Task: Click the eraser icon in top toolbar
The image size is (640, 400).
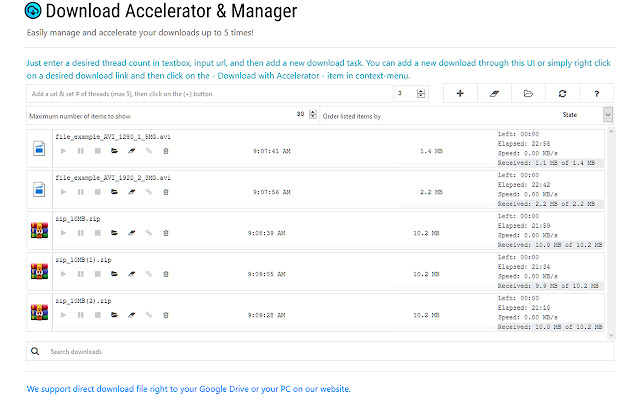Action: (492, 93)
